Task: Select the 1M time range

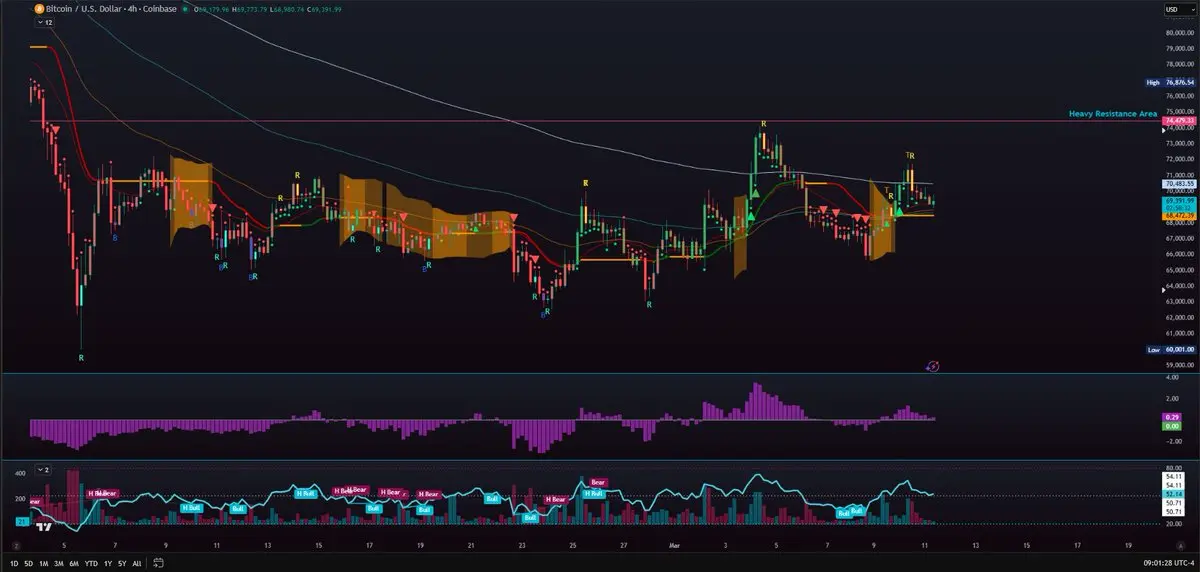Action: click(44, 564)
